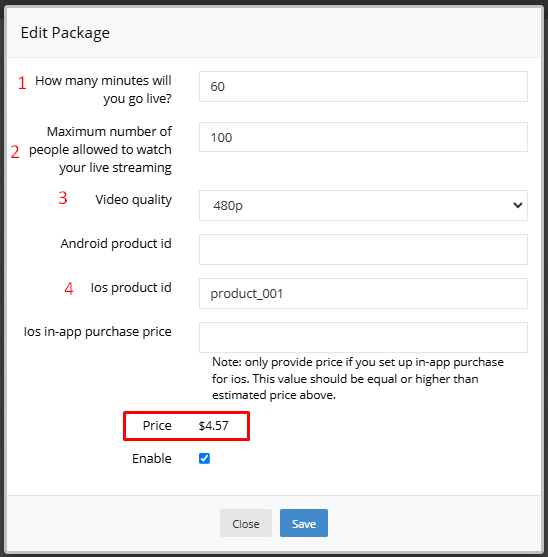The width and height of the screenshot is (548, 557).
Task: Click the minutes field showing 60
Action: [x=363, y=86]
